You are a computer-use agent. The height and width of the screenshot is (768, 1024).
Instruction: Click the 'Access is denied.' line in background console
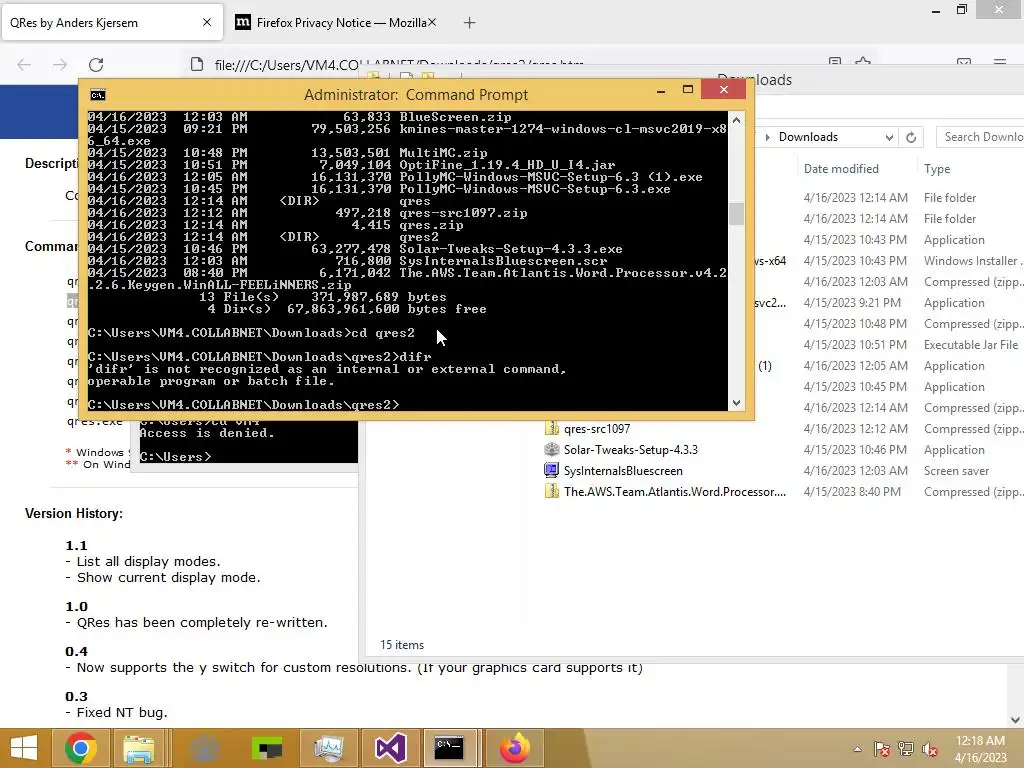click(x=207, y=433)
